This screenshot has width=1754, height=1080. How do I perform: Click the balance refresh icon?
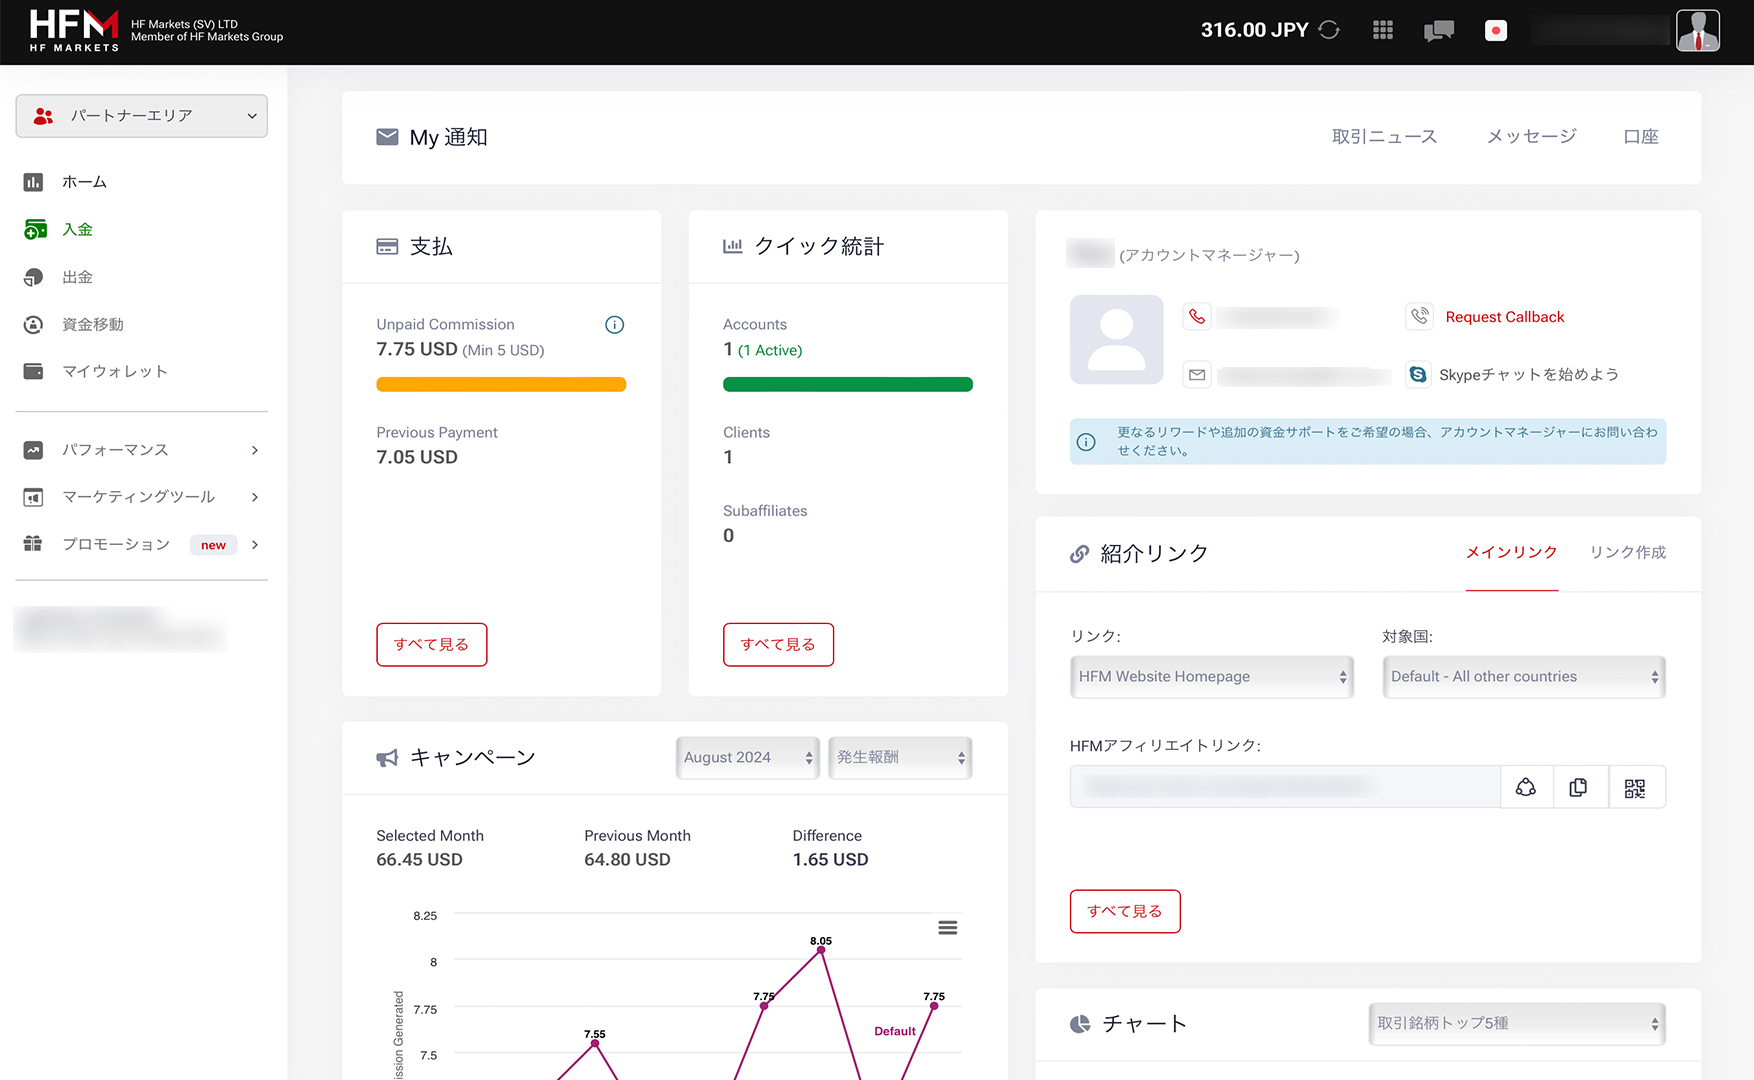pos(1329,30)
